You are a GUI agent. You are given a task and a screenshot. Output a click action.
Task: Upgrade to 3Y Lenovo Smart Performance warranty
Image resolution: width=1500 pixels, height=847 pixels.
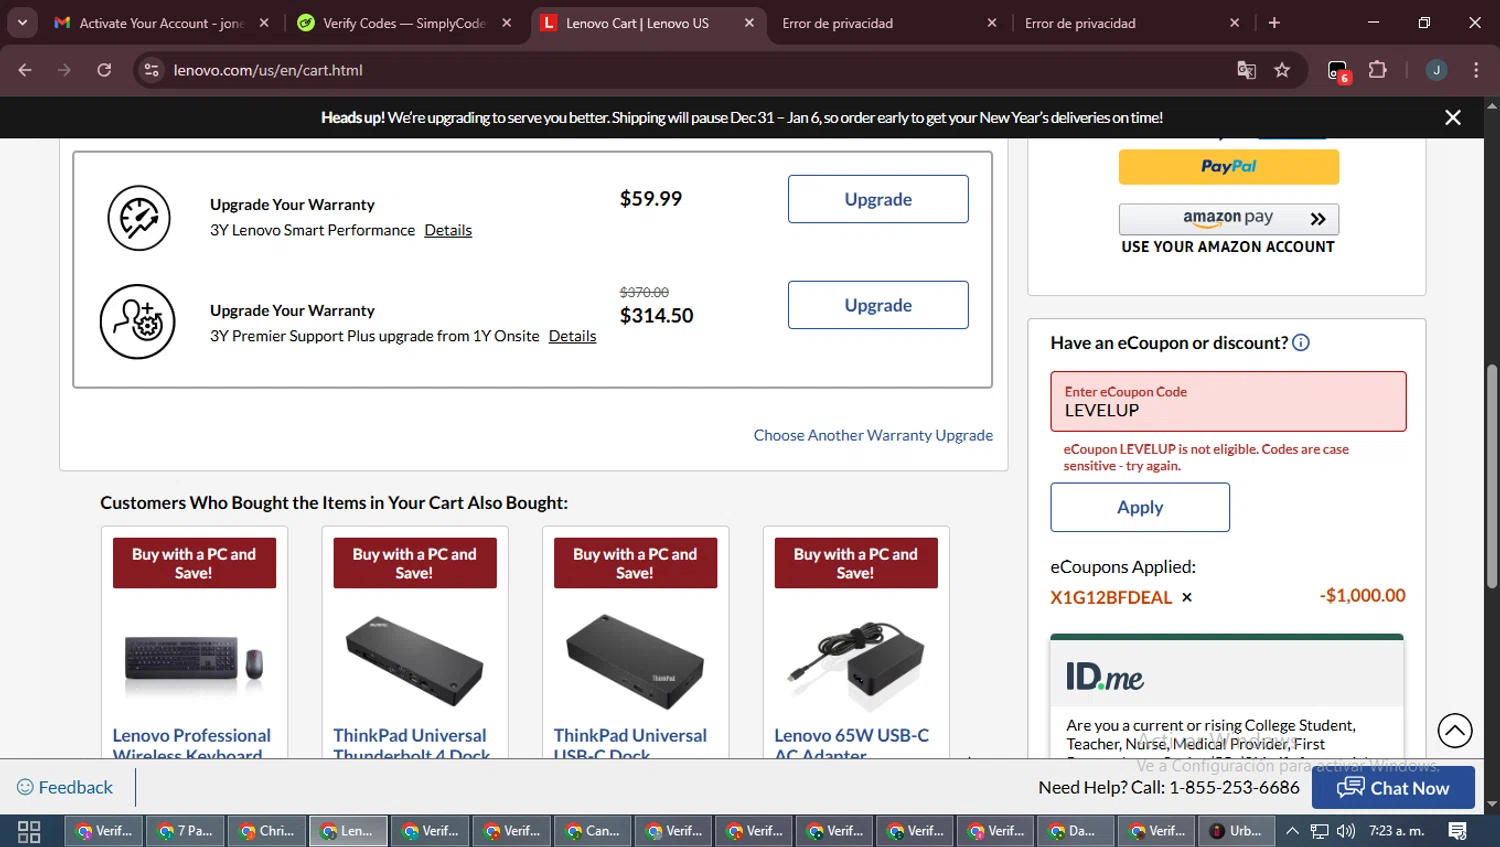click(877, 199)
